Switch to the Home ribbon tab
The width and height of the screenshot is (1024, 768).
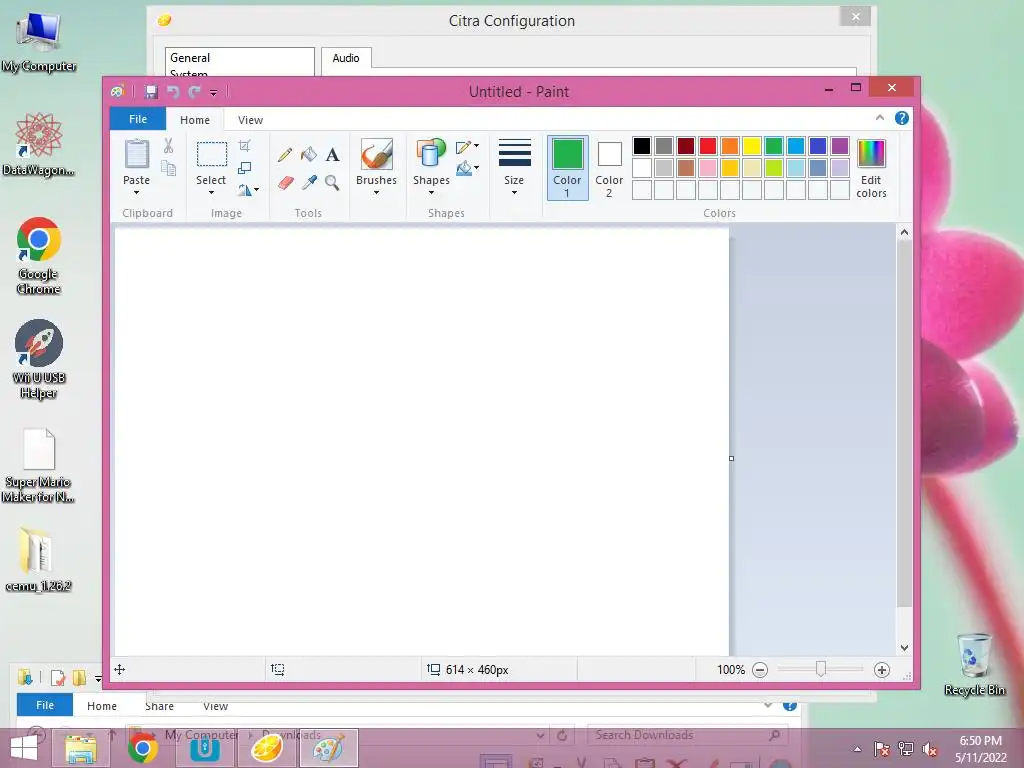(195, 120)
